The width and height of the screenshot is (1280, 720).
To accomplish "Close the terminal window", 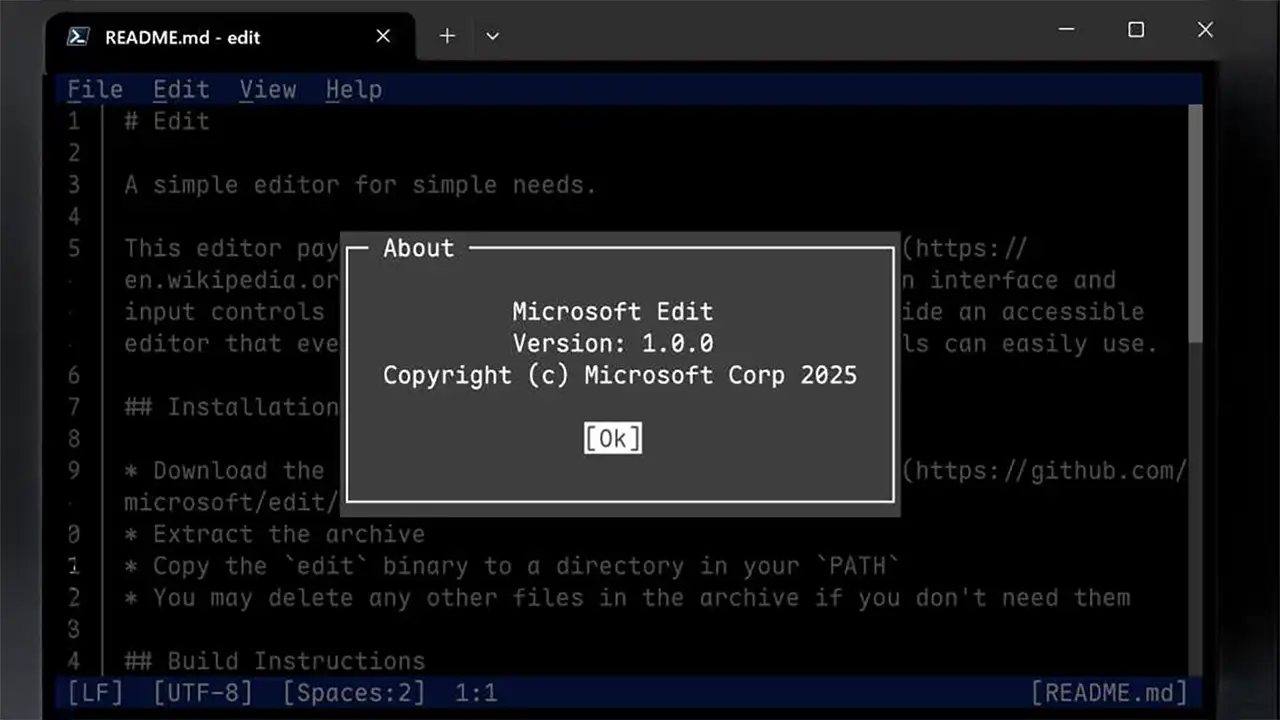I will point(1205,30).
